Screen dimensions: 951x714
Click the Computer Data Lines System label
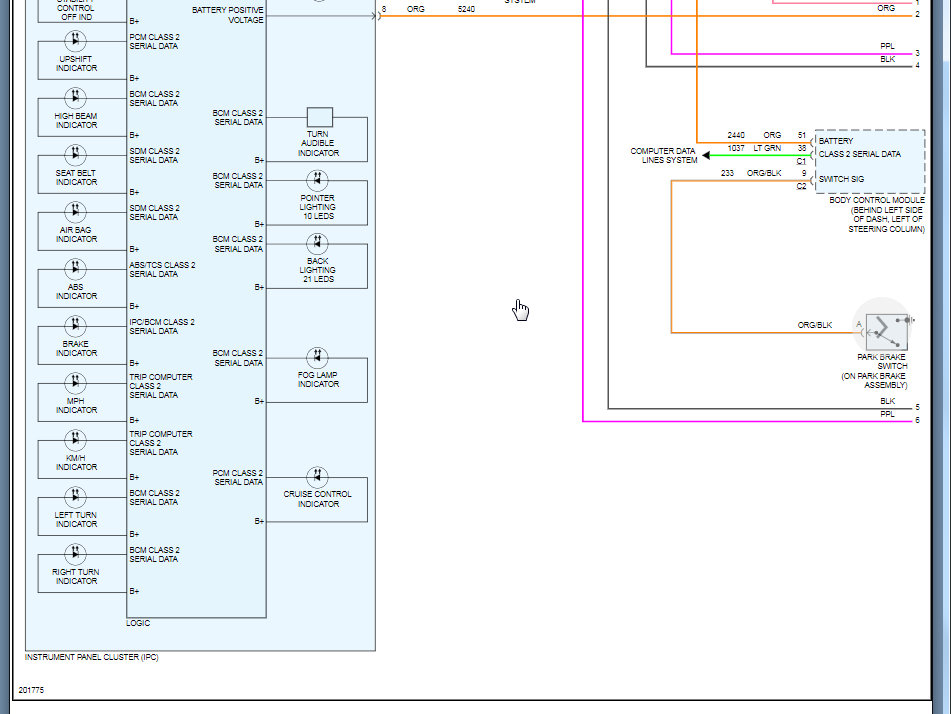point(663,156)
